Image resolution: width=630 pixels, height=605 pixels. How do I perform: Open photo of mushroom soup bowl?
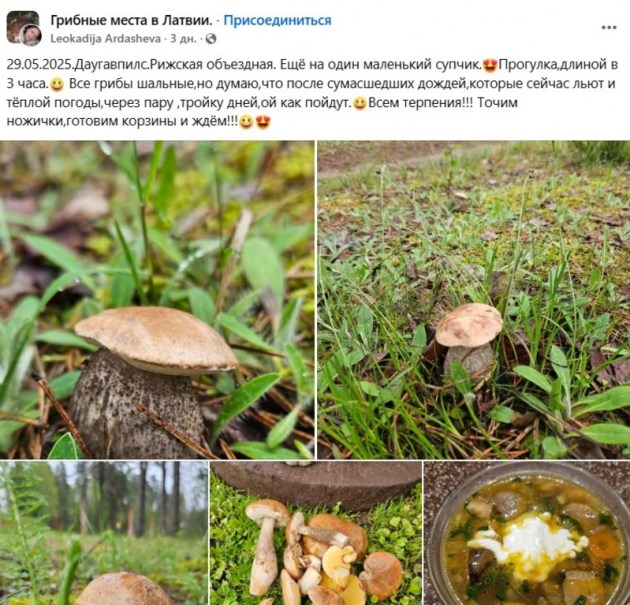[x=527, y=533]
